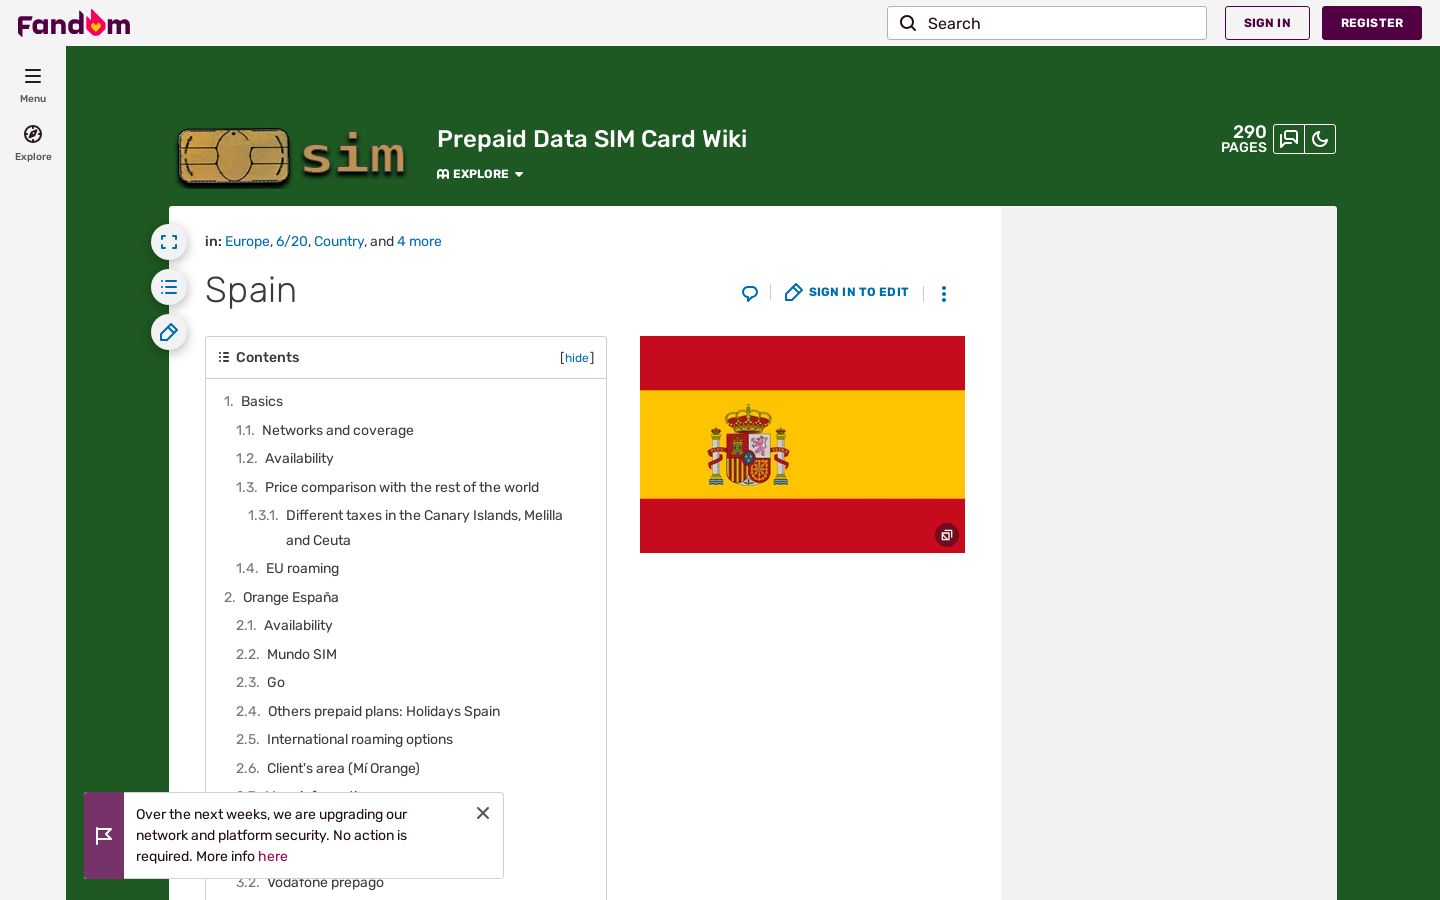
Task: Show 4 more categories
Action: [x=419, y=241]
